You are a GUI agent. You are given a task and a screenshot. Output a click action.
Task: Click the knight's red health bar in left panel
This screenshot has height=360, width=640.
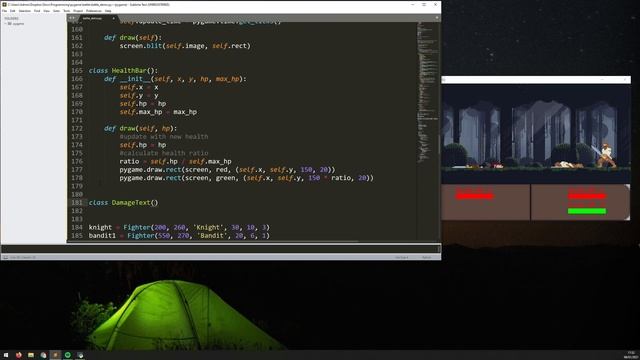point(474,196)
